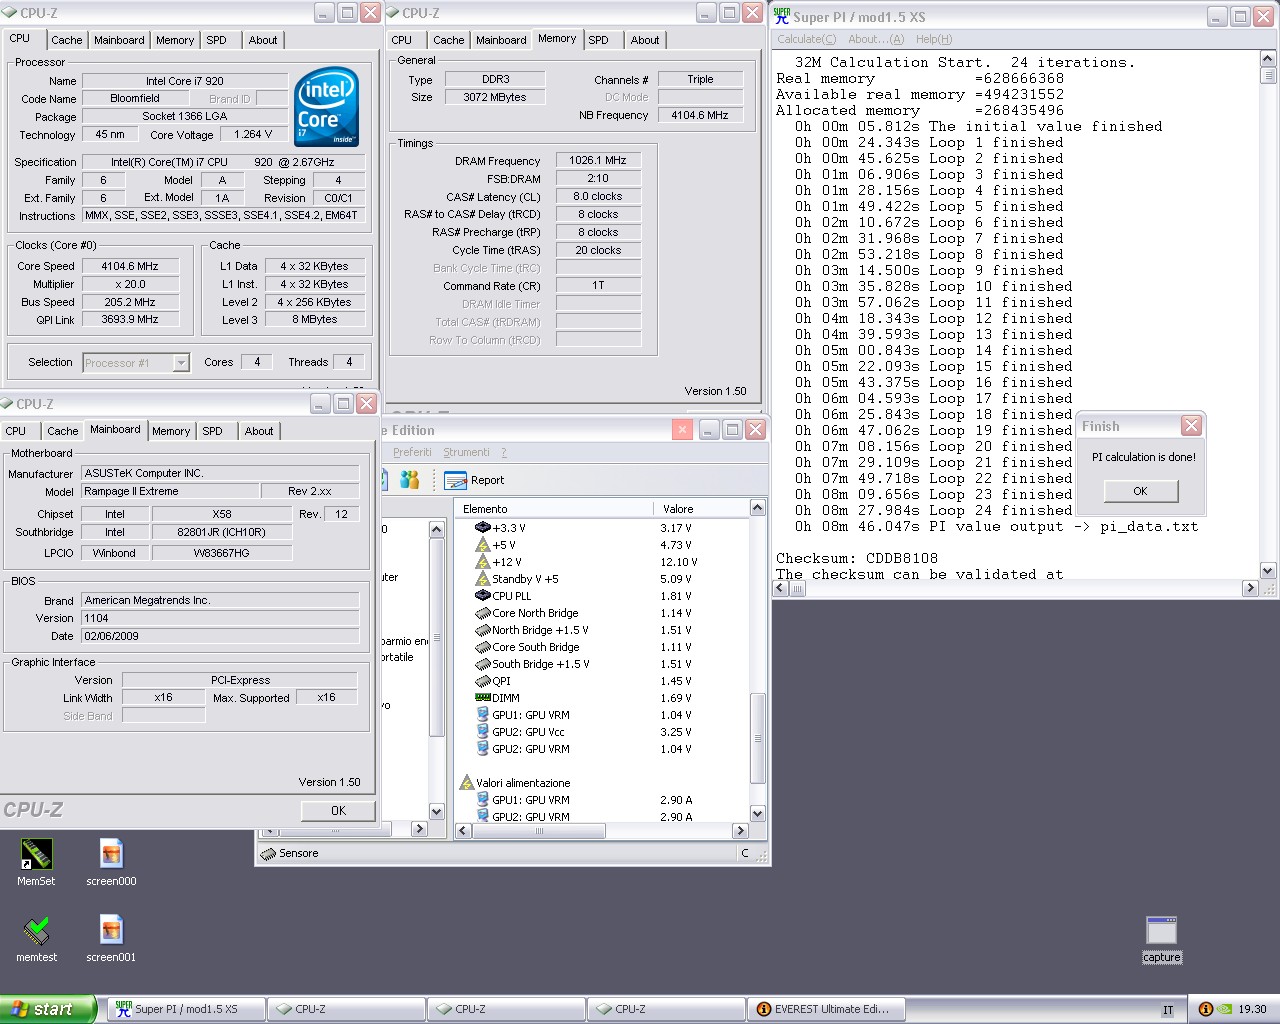Open About tab in the CPU-Z motherboard window
The image size is (1280, 1024).
[259, 431]
